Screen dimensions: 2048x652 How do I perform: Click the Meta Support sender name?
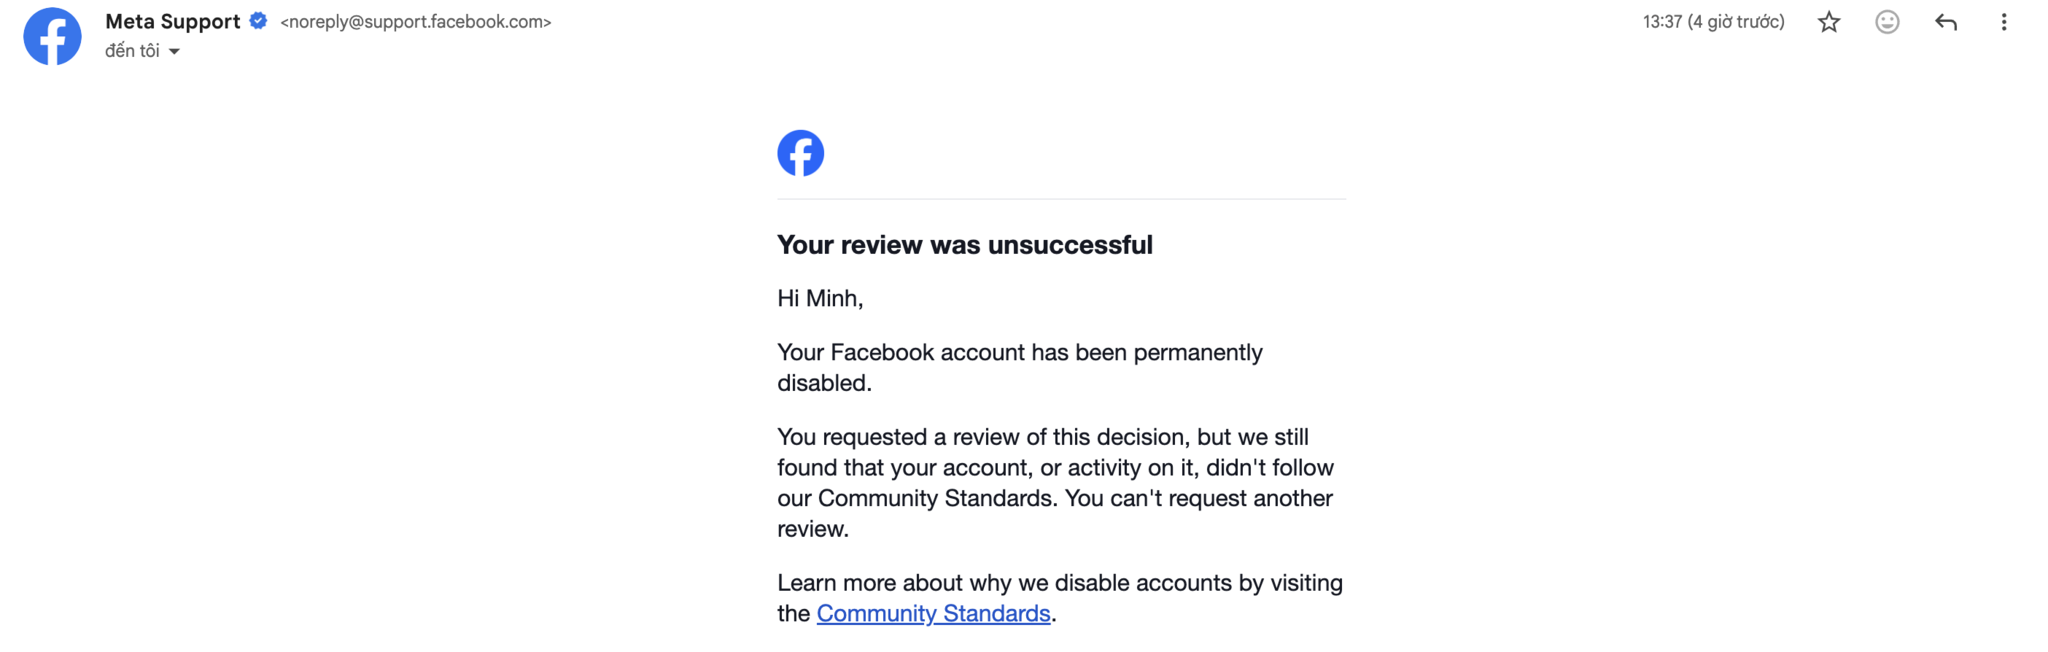click(x=173, y=21)
